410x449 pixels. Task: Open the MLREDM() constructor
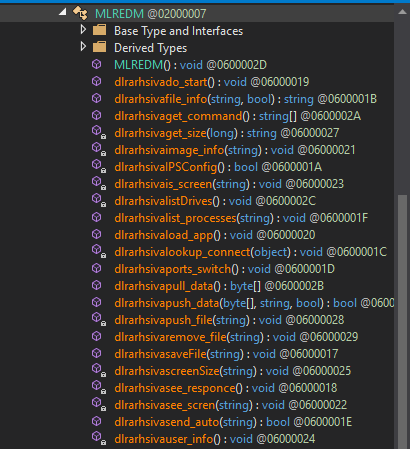pyautogui.click(x=190, y=65)
